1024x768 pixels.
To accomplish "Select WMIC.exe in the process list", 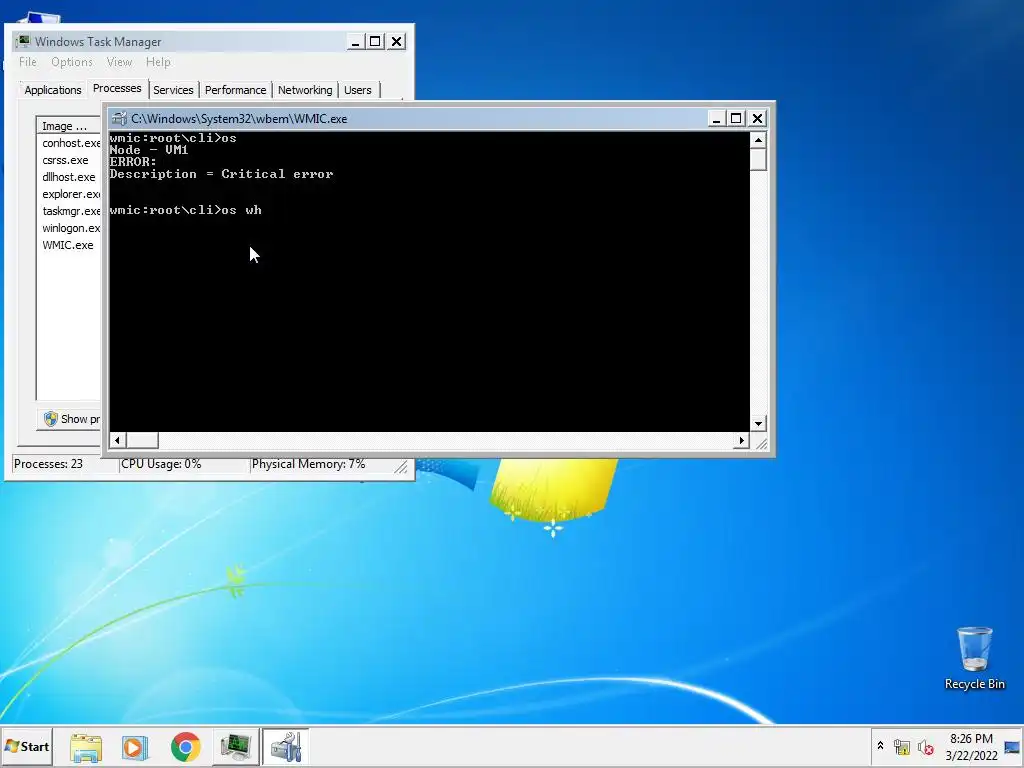I will (69, 245).
